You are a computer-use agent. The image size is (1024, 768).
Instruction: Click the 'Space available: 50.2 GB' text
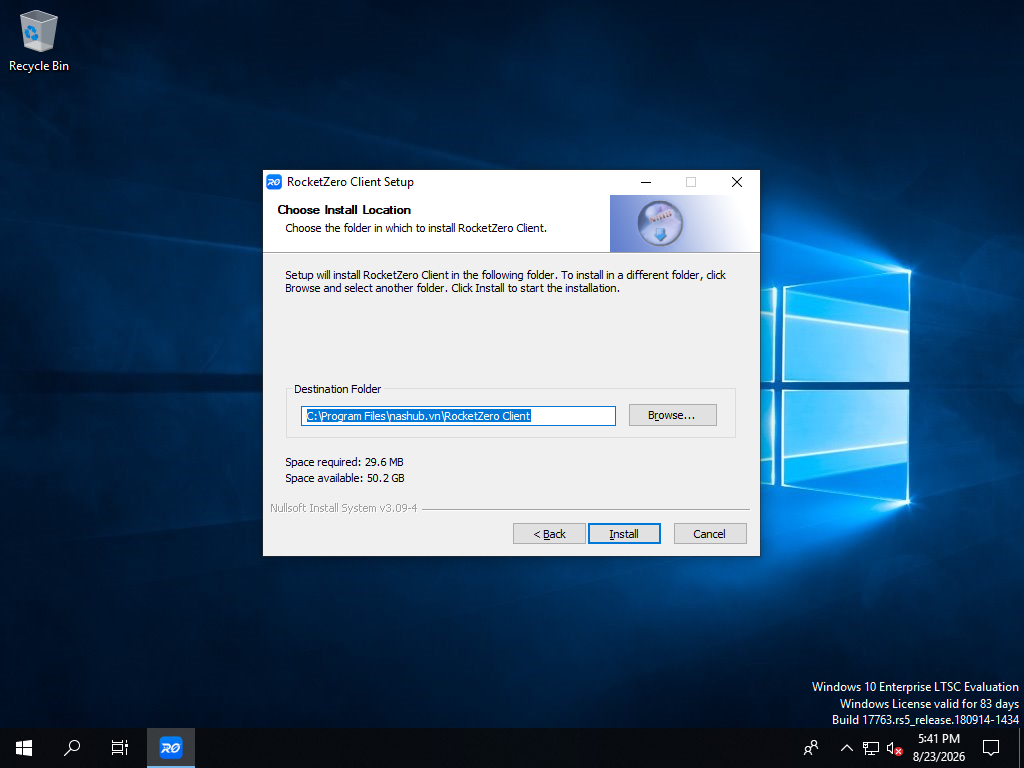pyautogui.click(x=345, y=478)
